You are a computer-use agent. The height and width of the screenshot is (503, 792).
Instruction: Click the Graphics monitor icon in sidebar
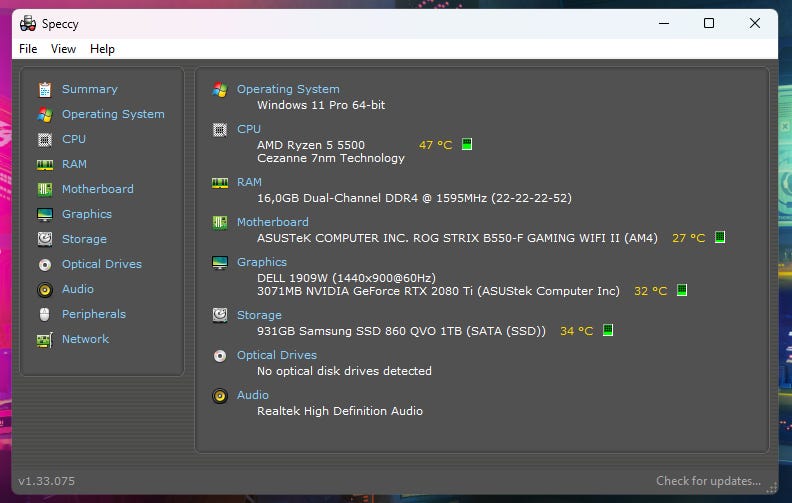(x=45, y=215)
